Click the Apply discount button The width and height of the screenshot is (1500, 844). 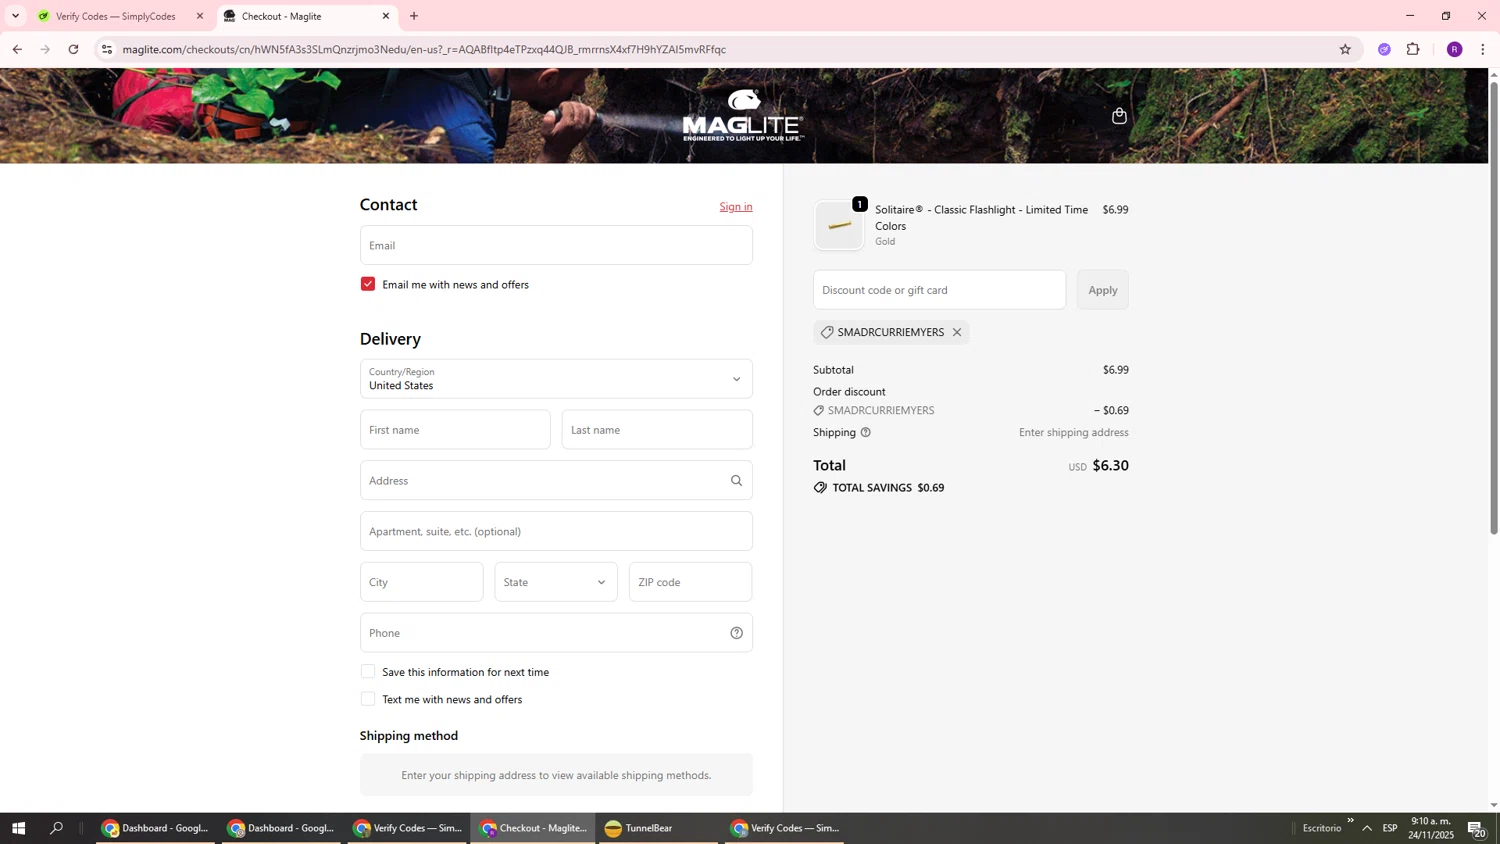[x=1103, y=290]
